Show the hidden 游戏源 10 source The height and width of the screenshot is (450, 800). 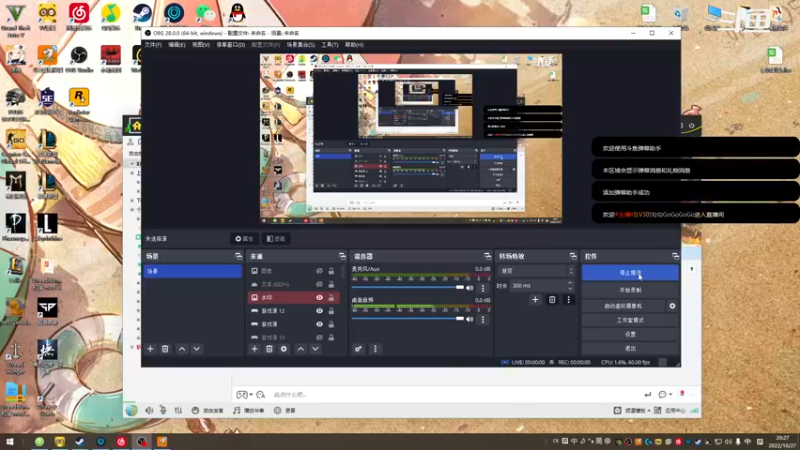click(319, 337)
